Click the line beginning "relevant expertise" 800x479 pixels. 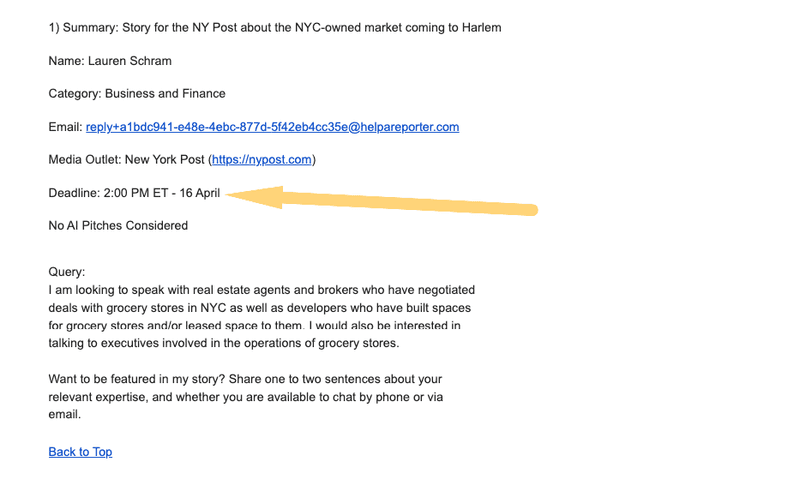(x=246, y=397)
